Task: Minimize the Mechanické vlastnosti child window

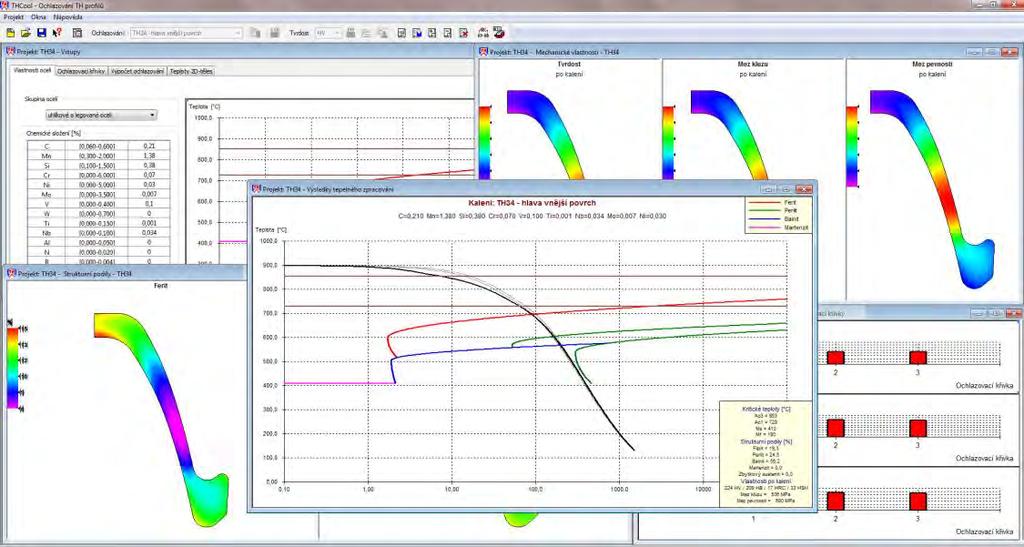Action: click(x=975, y=52)
